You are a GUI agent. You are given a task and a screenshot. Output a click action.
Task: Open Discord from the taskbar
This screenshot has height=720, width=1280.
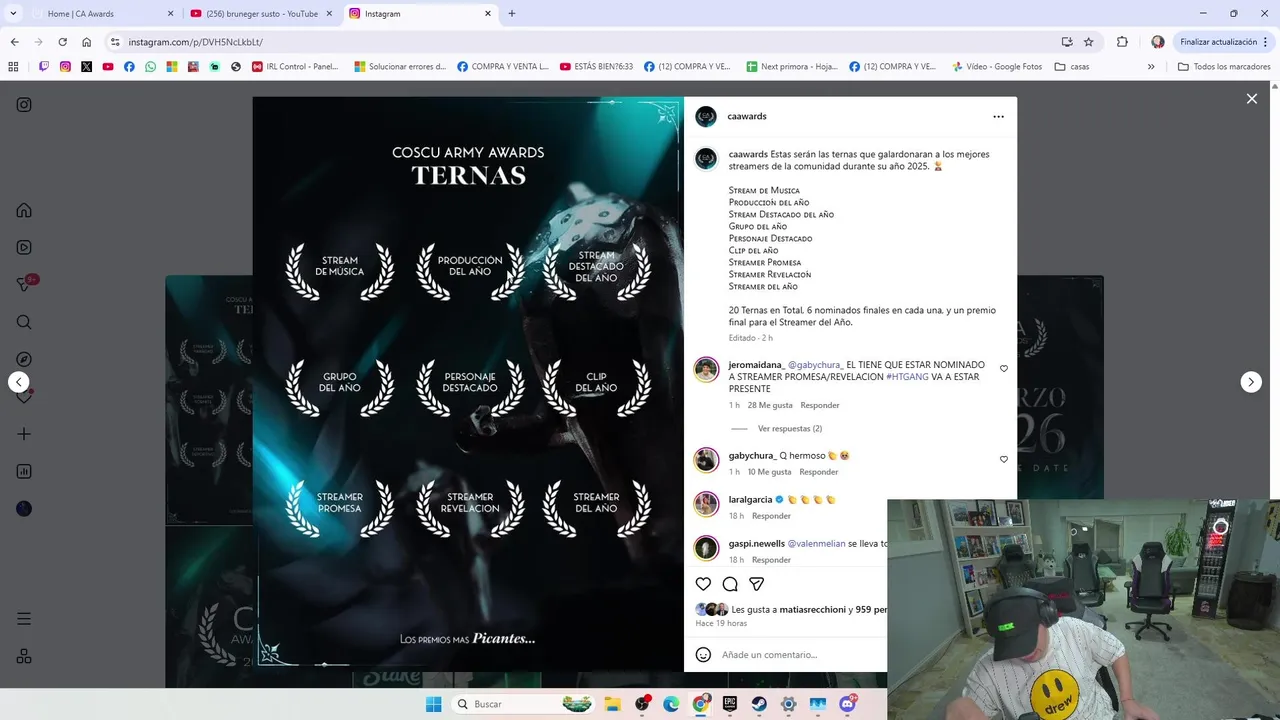tap(848, 704)
